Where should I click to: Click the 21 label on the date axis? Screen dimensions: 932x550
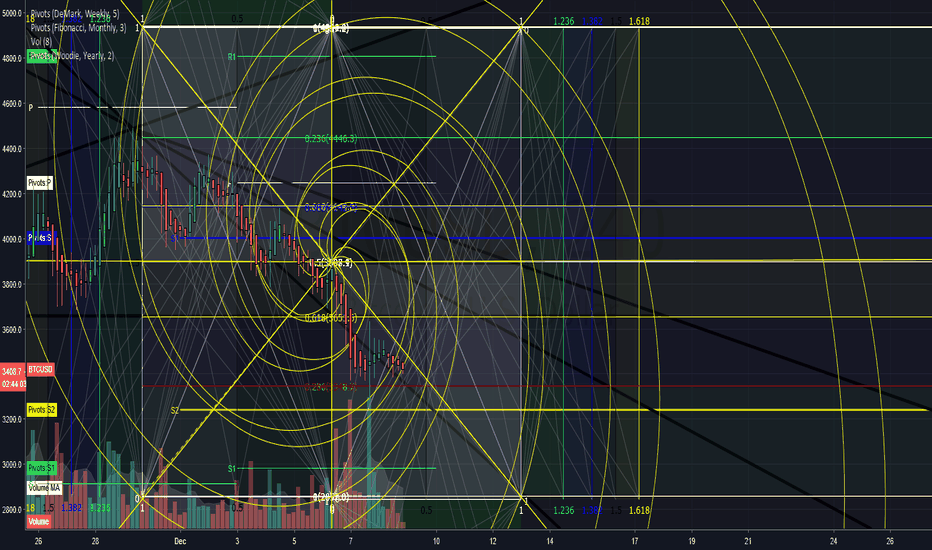coord(748,541)
